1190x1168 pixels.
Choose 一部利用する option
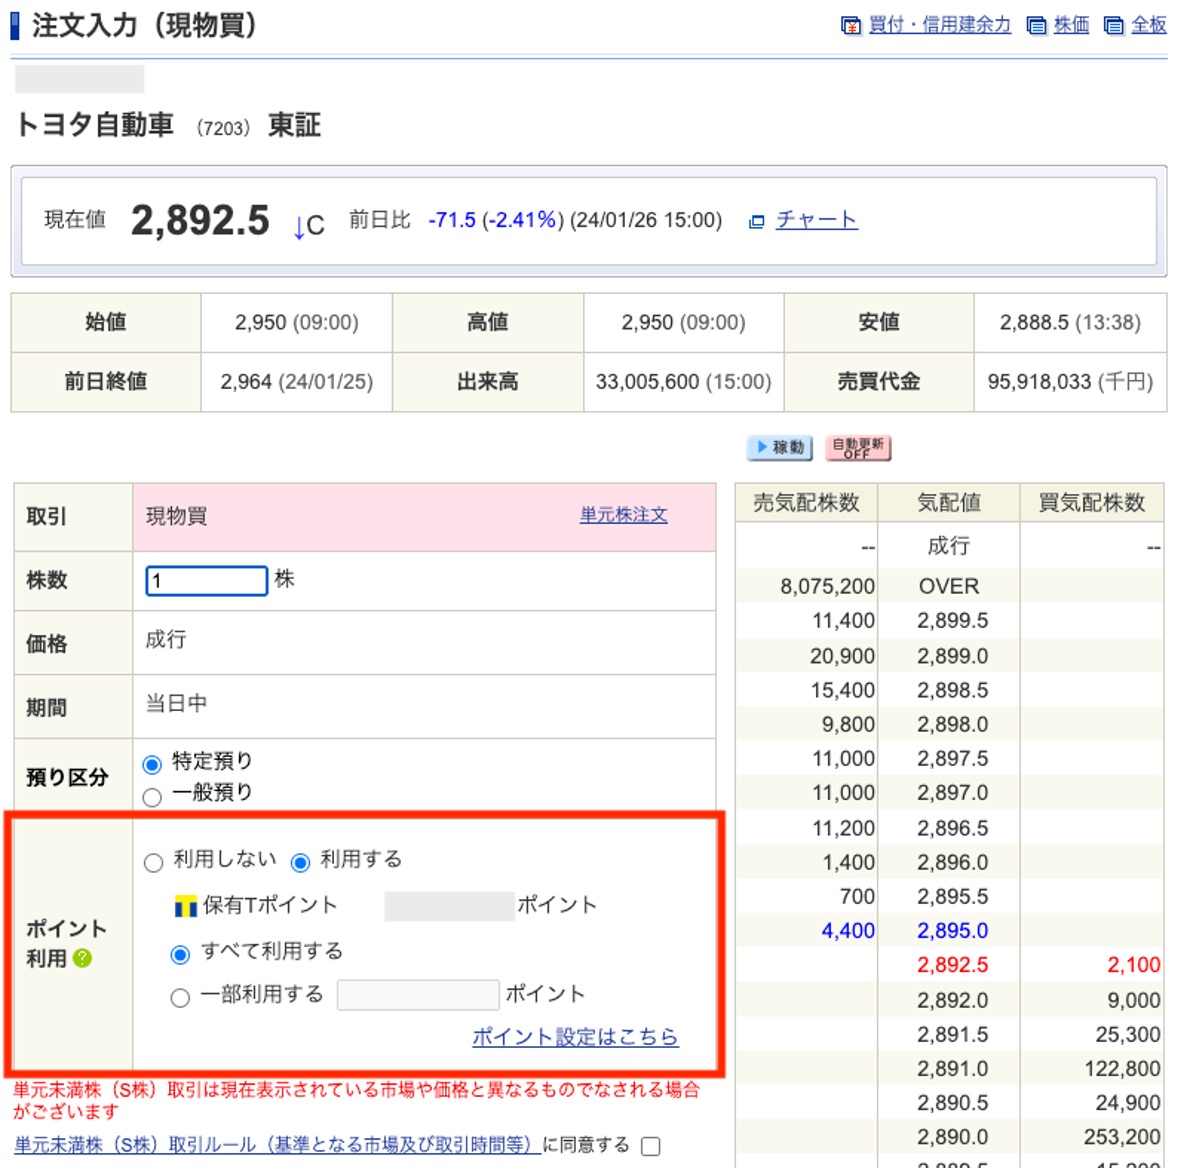181,997
